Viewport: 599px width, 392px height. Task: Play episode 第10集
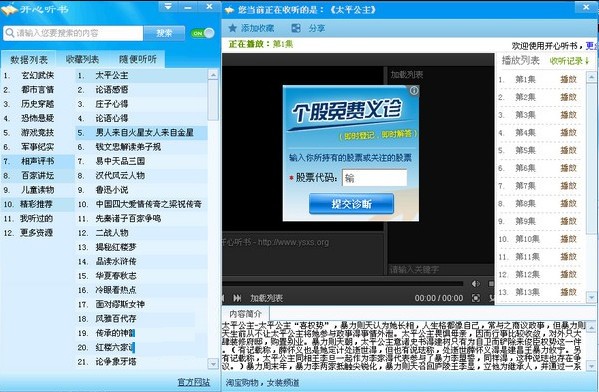[568, 239]
